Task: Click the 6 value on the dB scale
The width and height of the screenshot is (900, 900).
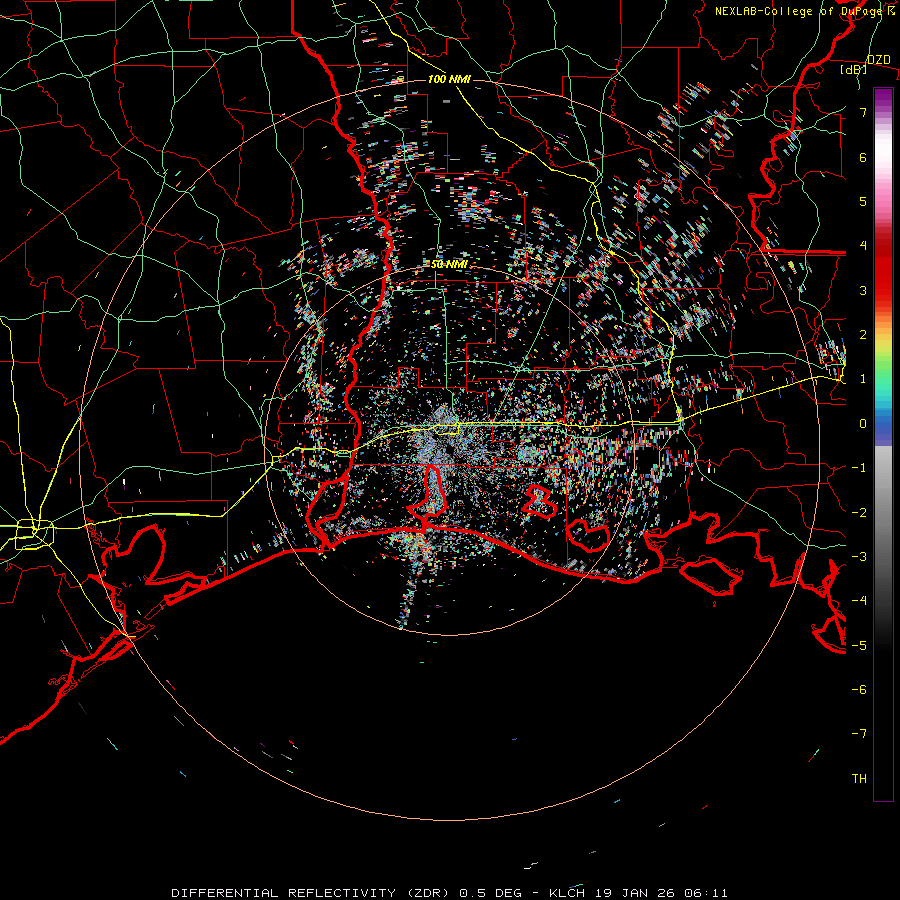Action: [x=863, y=157]
